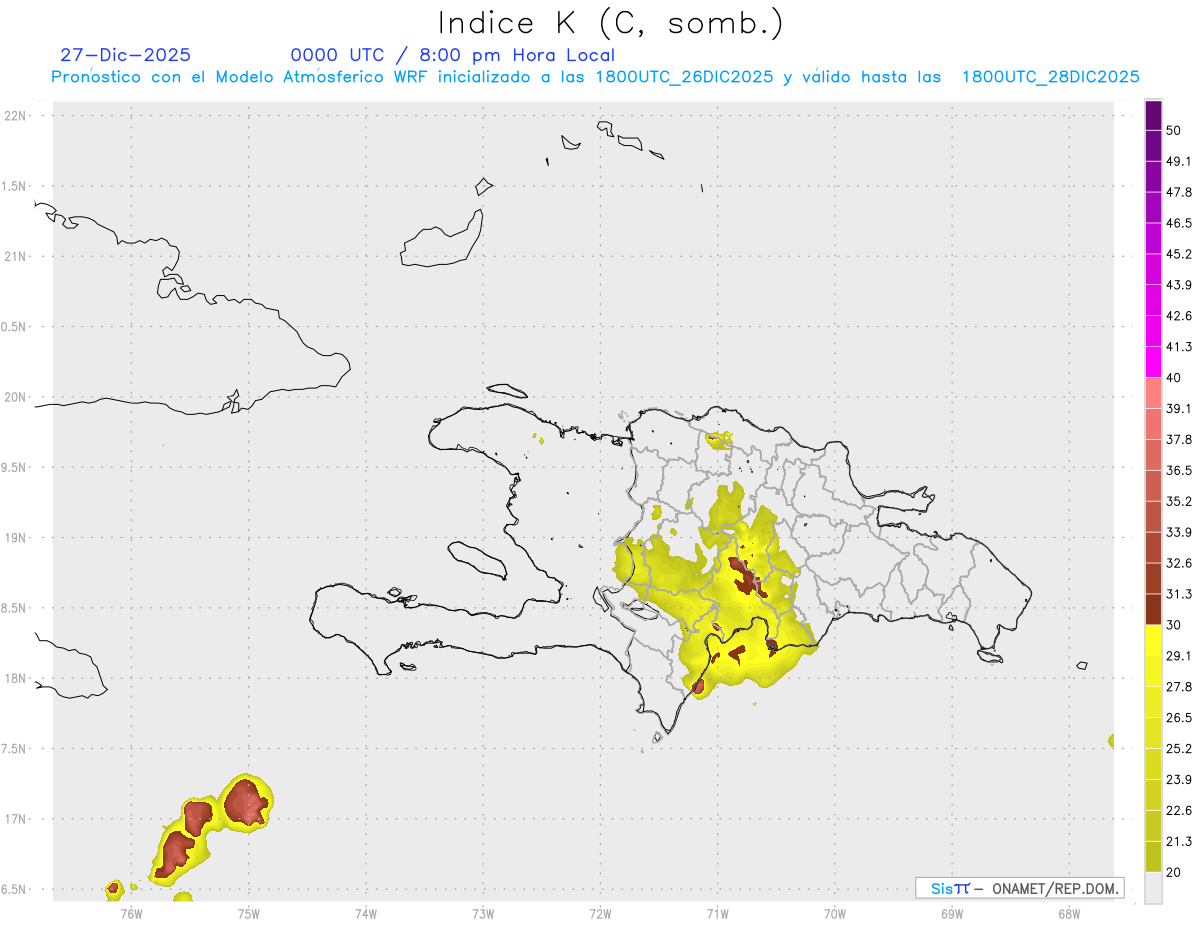The image size is (1200, 927).
Task: Click the 19N latitude label
Action: 15,537
